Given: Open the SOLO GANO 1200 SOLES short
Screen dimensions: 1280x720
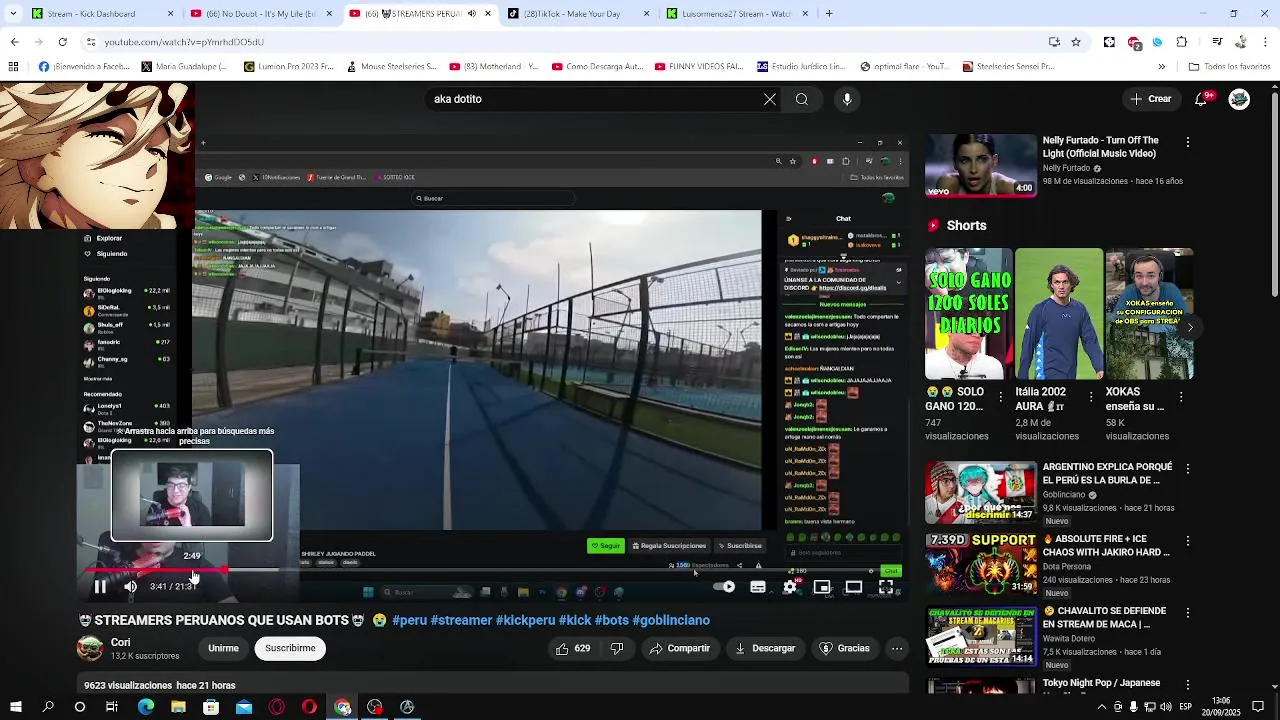Looking at the screenshot, I should 969,314.
